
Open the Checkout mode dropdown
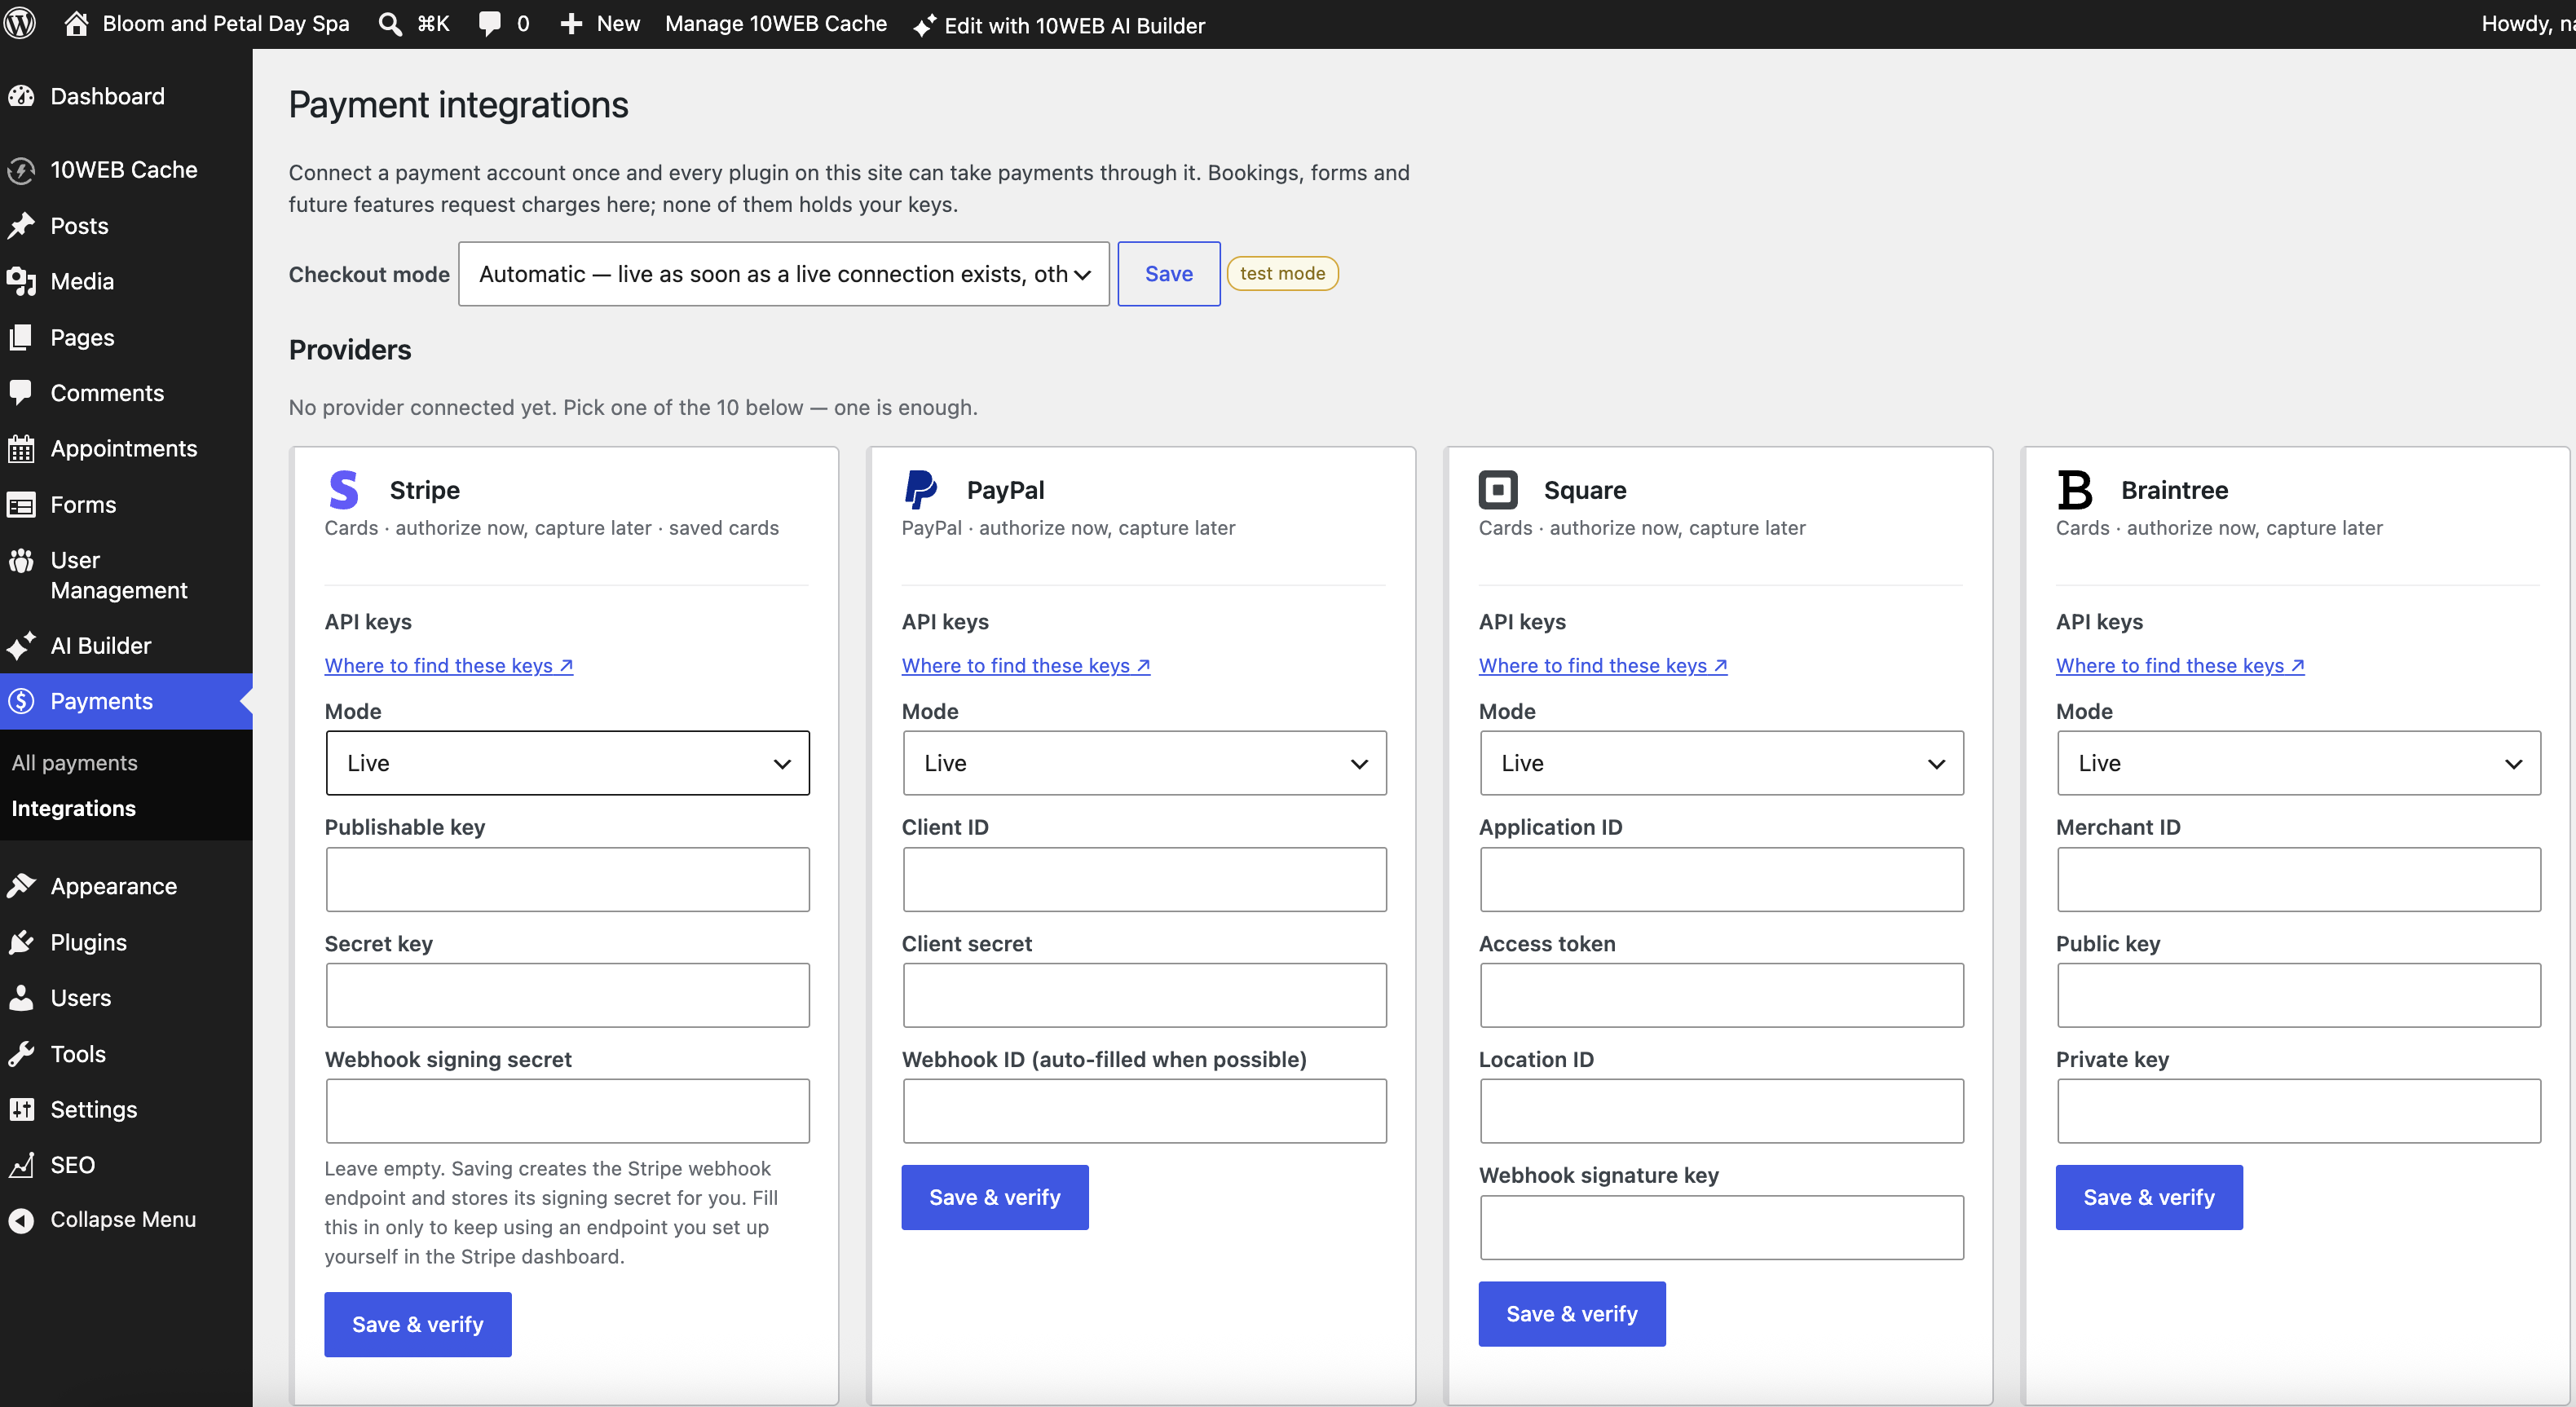tap(784, 274)
